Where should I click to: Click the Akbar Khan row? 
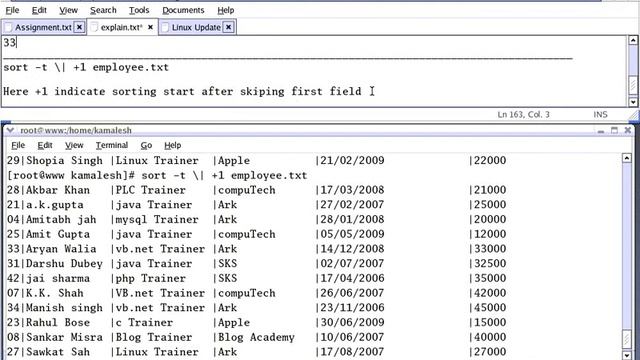[x=257, y=190]
